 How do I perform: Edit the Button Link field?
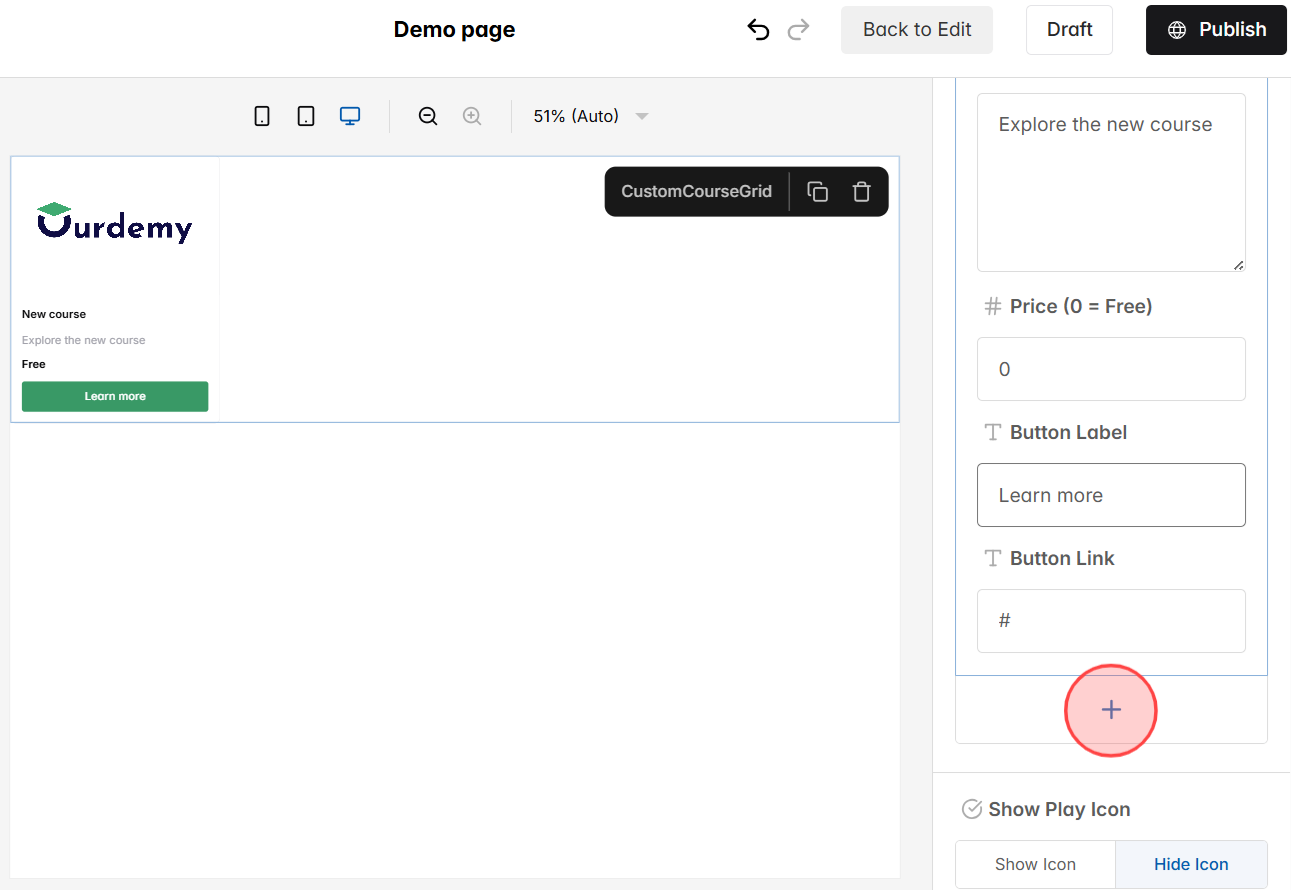[x=1111, y=620]
